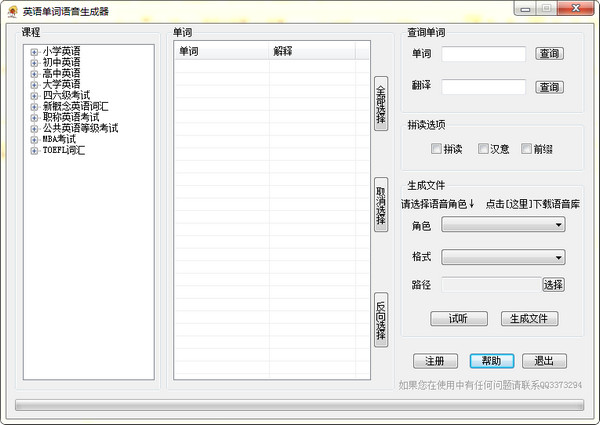
Task: Toggle the 汉意 checkbox
Action: coord(483,149)
